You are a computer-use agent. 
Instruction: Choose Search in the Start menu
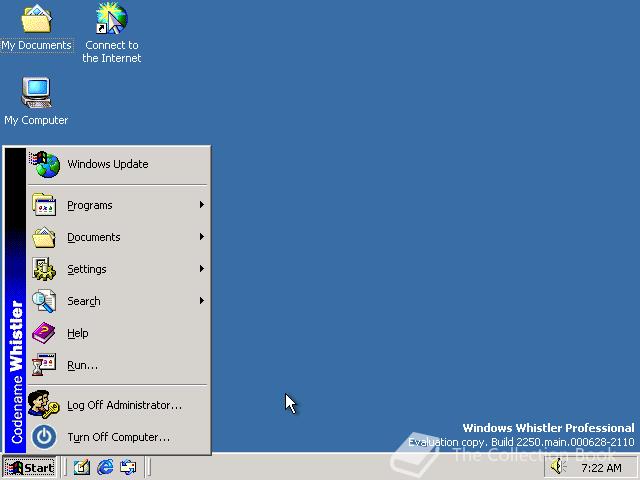pos(118,301)
